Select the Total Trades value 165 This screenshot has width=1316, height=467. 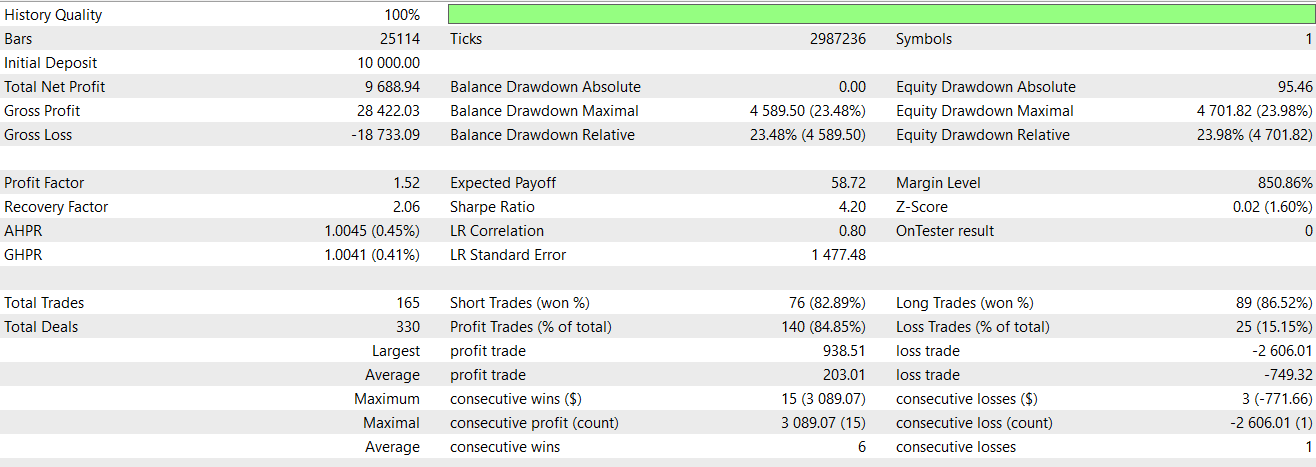tap(407, 303)
